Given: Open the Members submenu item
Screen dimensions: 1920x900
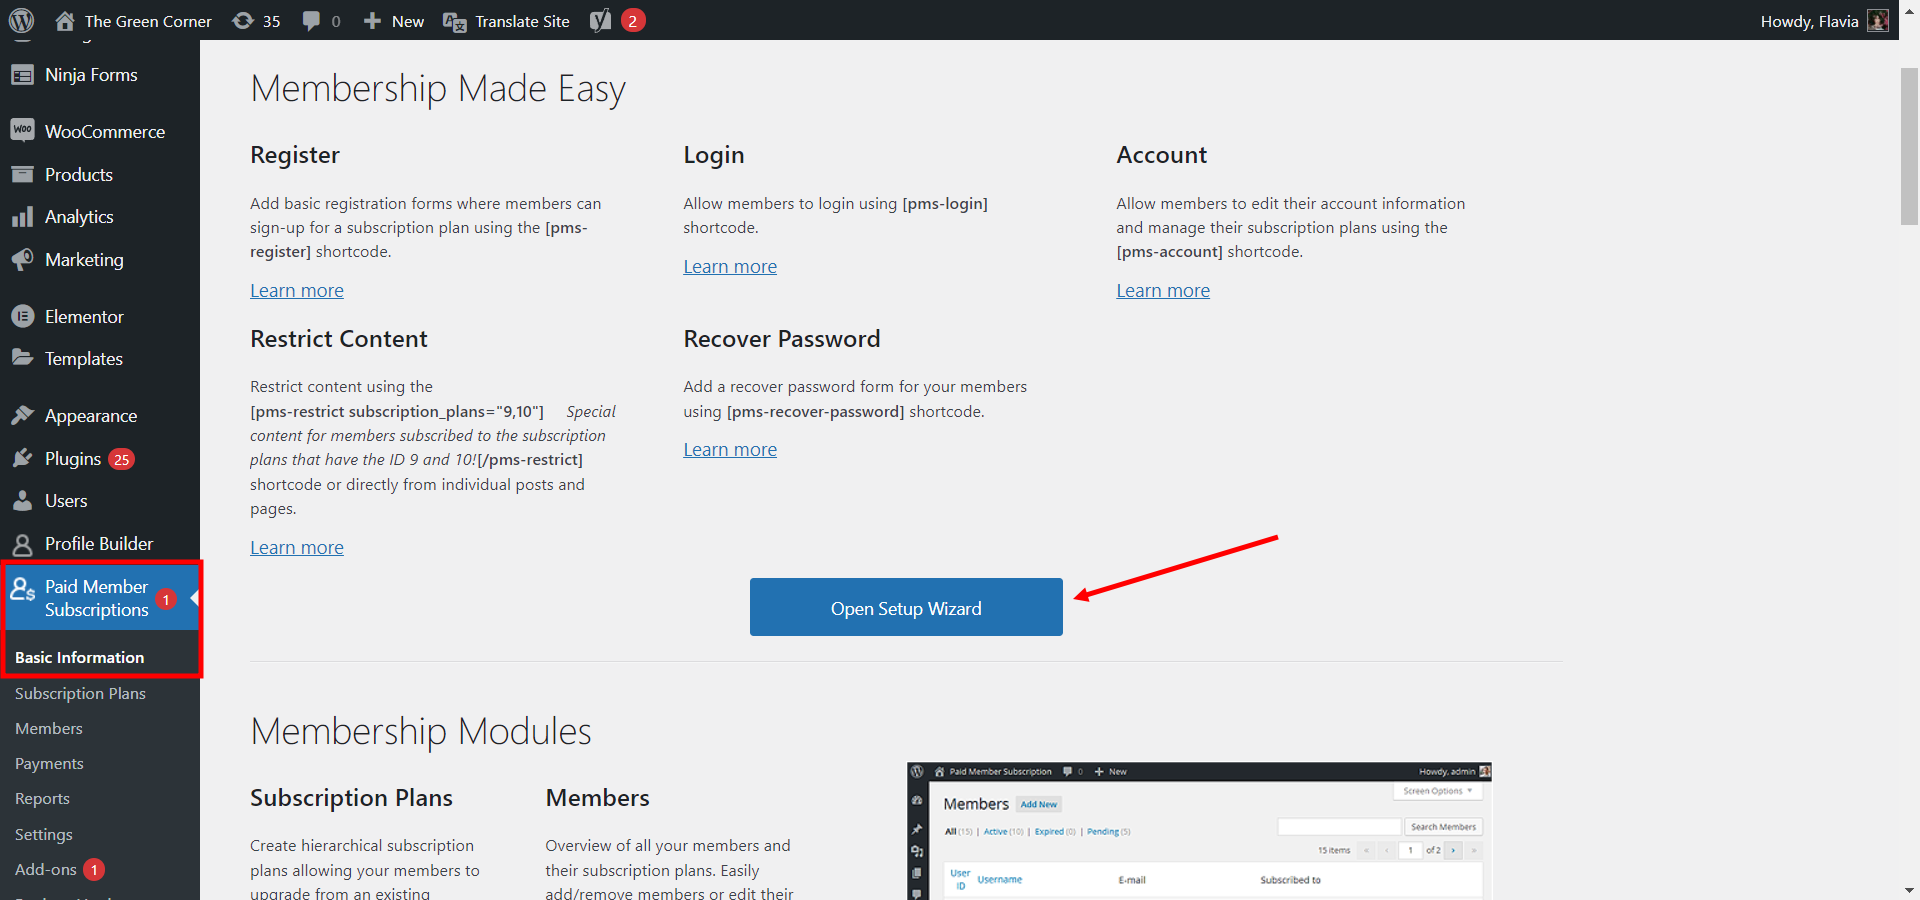Looking at the screenshot, I should 49,729.
